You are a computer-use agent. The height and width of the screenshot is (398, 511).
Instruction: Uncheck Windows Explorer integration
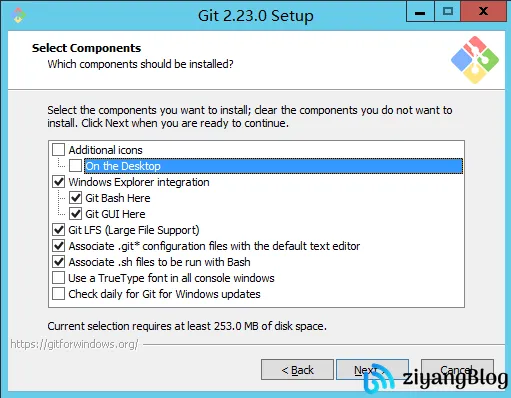(58, 182)
